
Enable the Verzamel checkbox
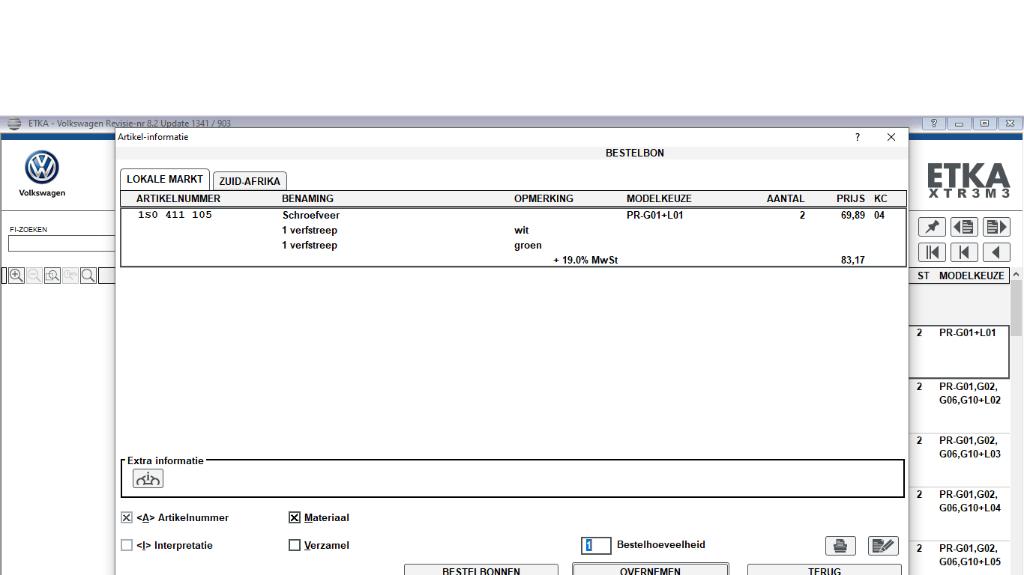294,545
